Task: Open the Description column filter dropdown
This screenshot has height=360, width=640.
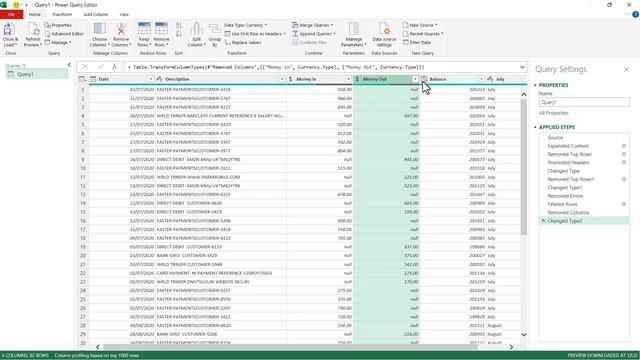Action: (282, 79)
